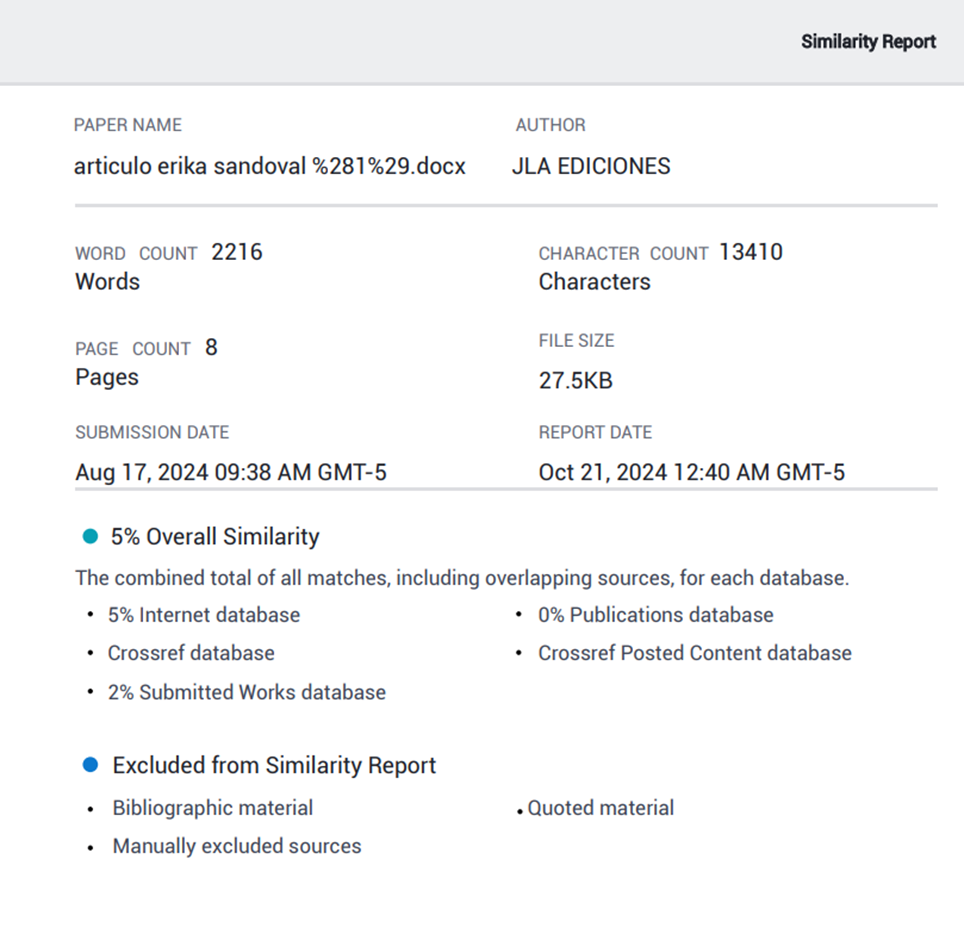Viewport: 964px width, 940px height.
Task: Open the 2% Submitted Works database entry
Action: click(246, 692)
